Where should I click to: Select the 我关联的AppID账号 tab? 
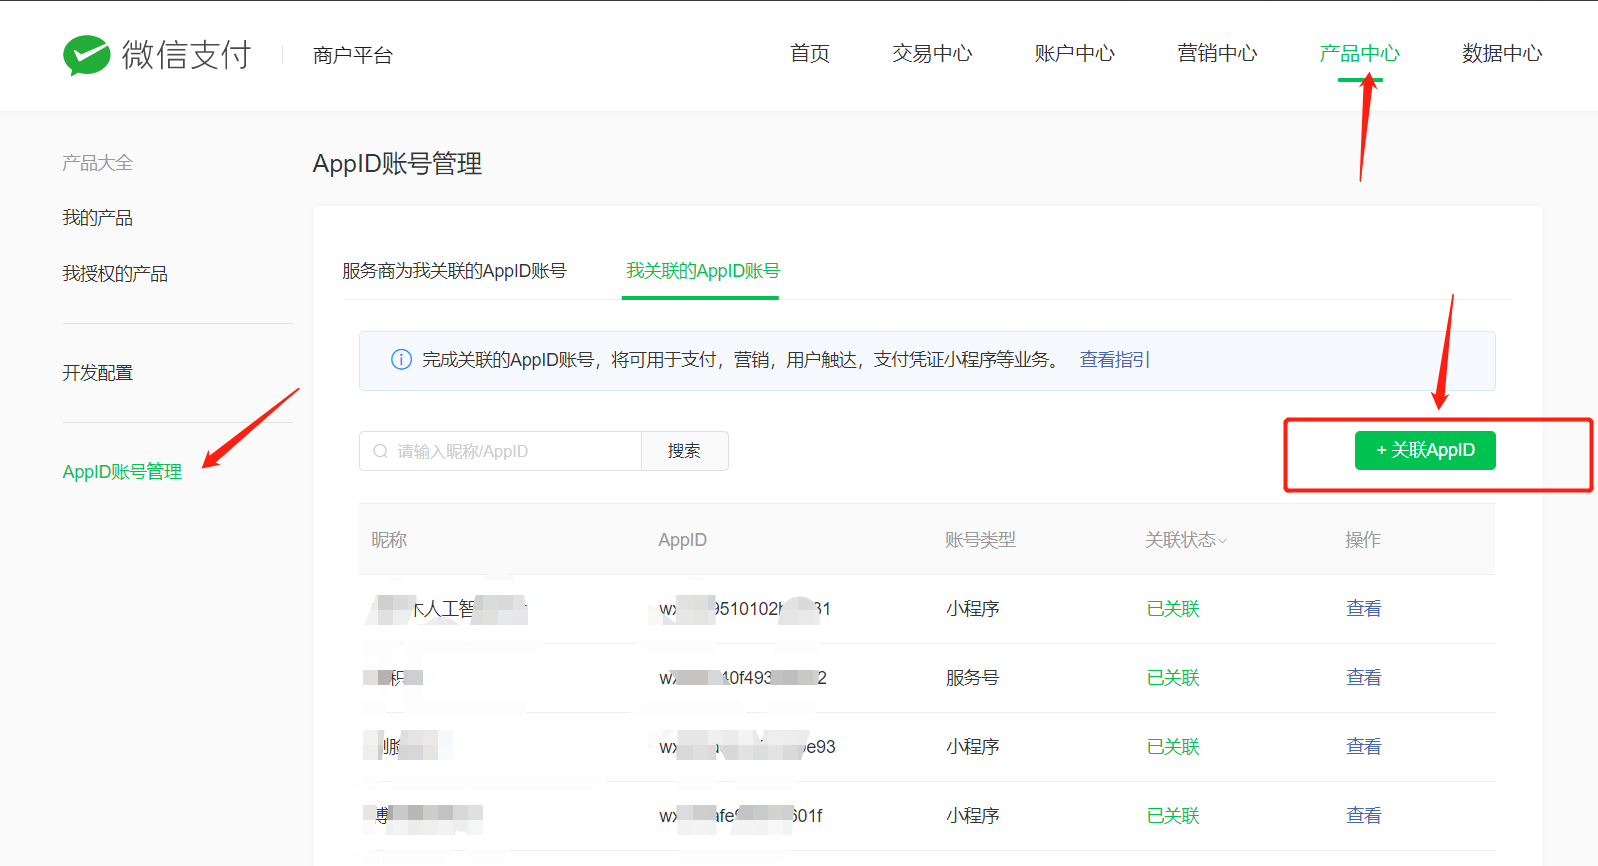[702, 271]
